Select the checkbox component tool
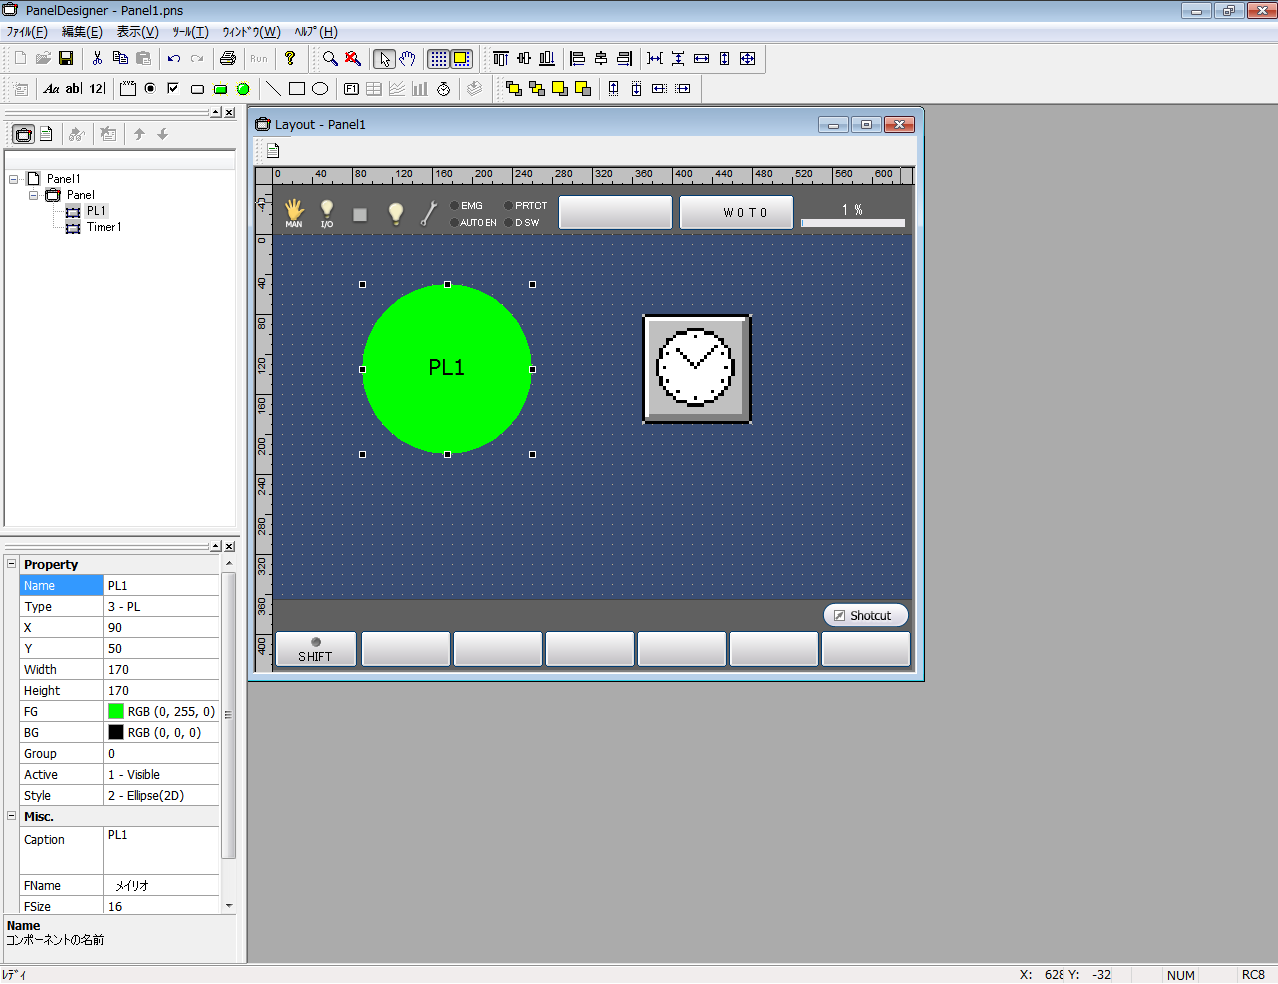The image size is (1278, 984). point(173,89)
